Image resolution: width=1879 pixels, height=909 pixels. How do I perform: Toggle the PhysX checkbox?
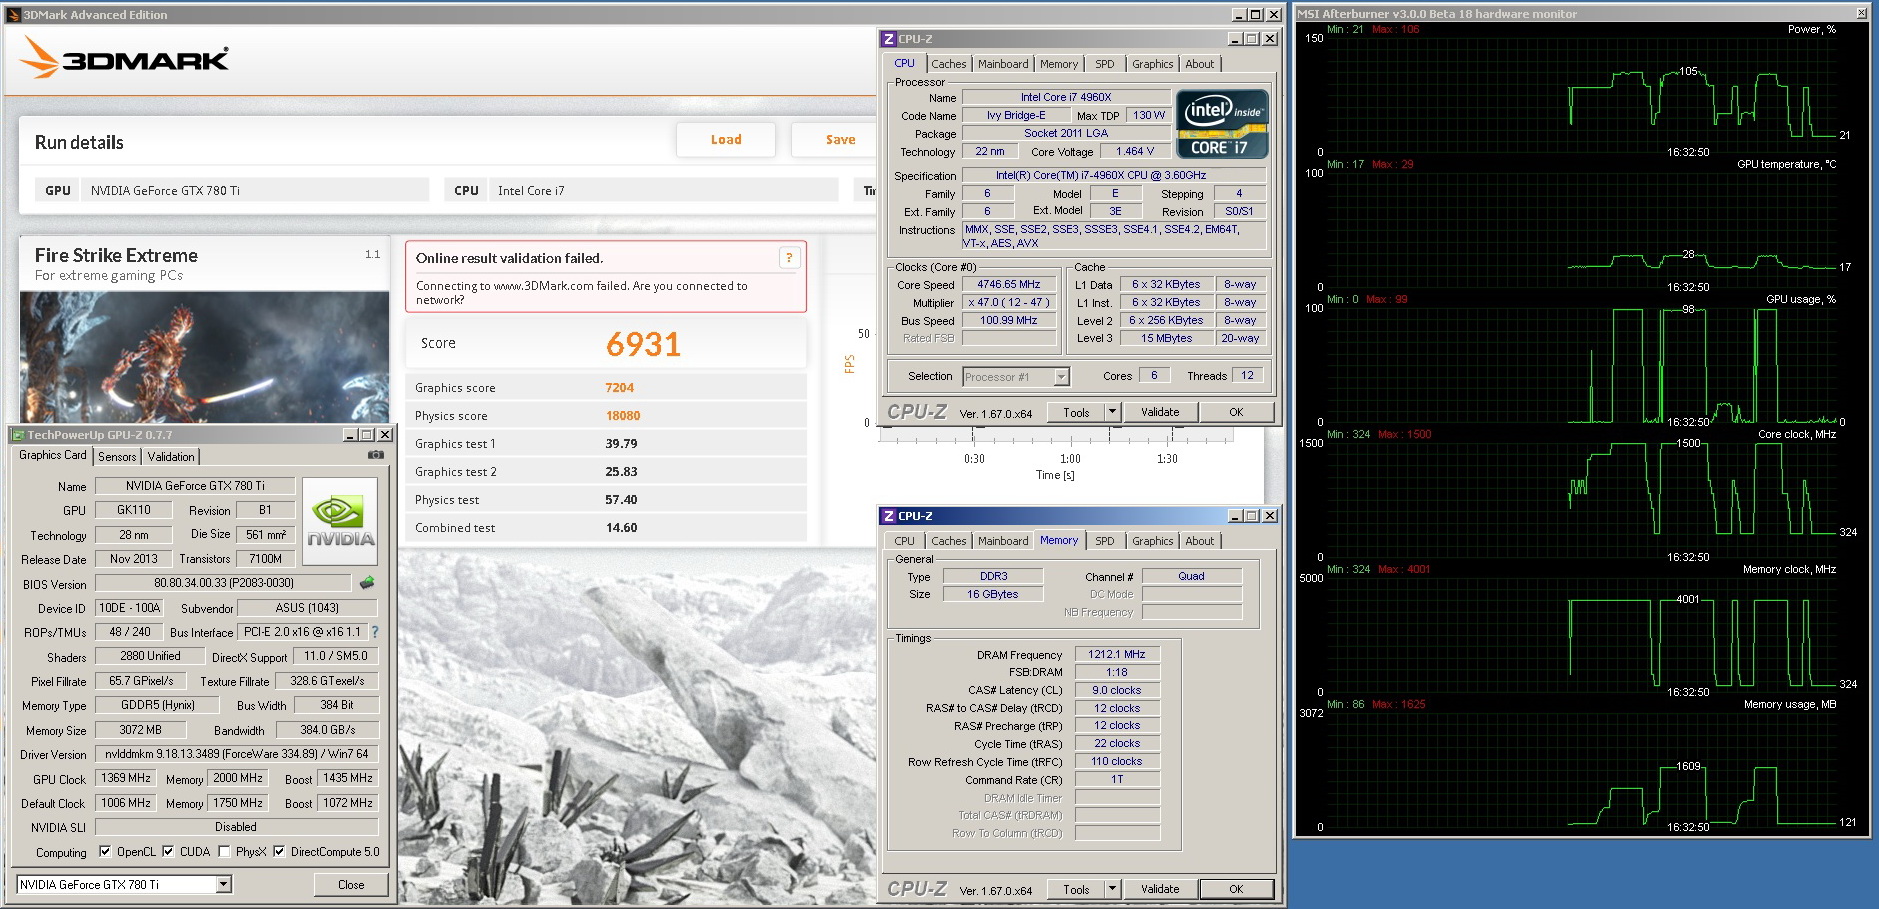[x=224, y=852]
